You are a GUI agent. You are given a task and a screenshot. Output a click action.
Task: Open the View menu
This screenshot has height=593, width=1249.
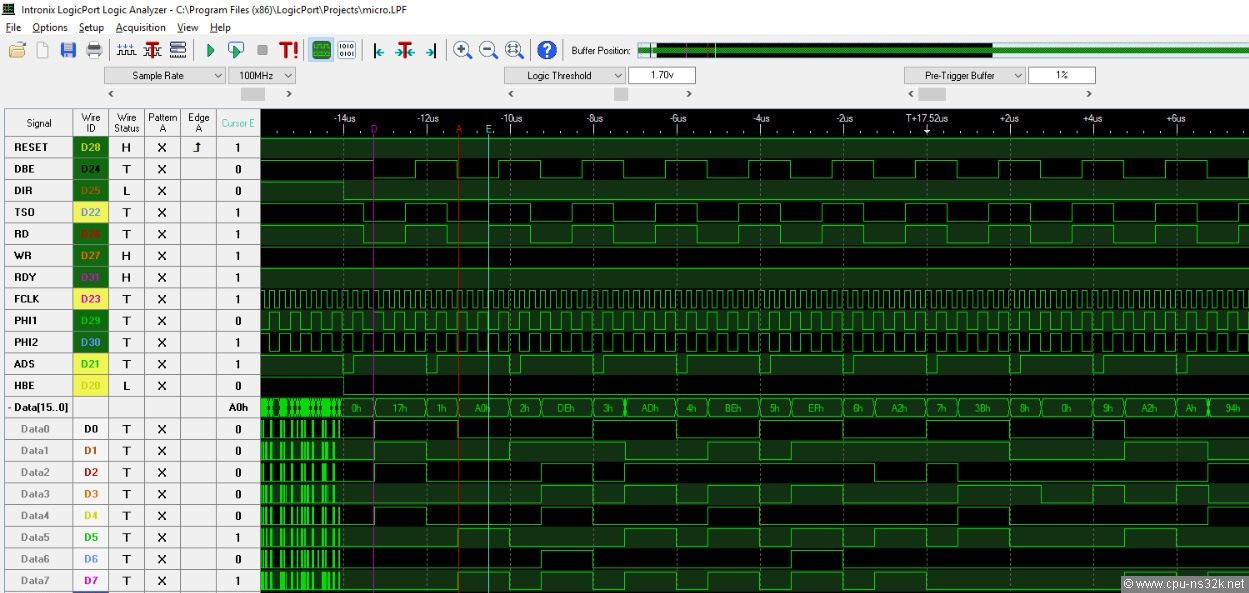click(187, 27)
